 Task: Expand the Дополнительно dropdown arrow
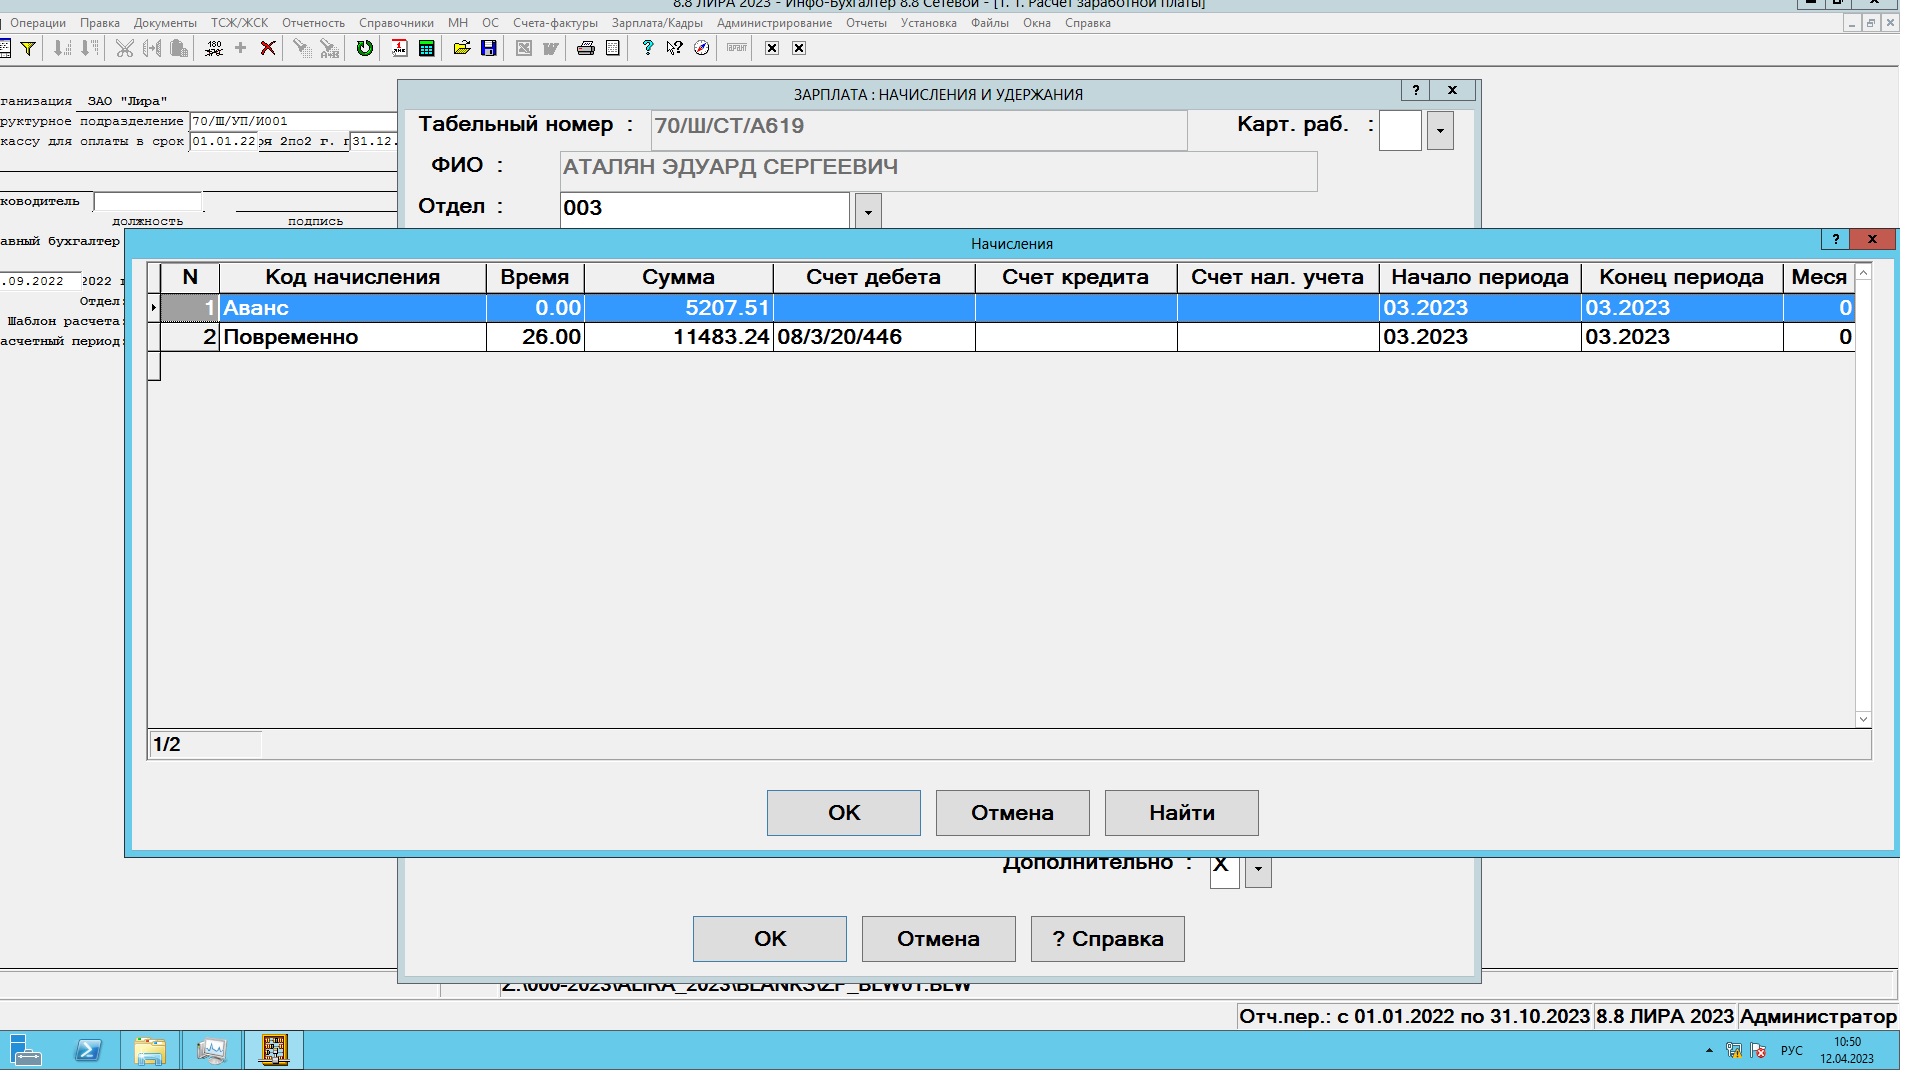1258,871
